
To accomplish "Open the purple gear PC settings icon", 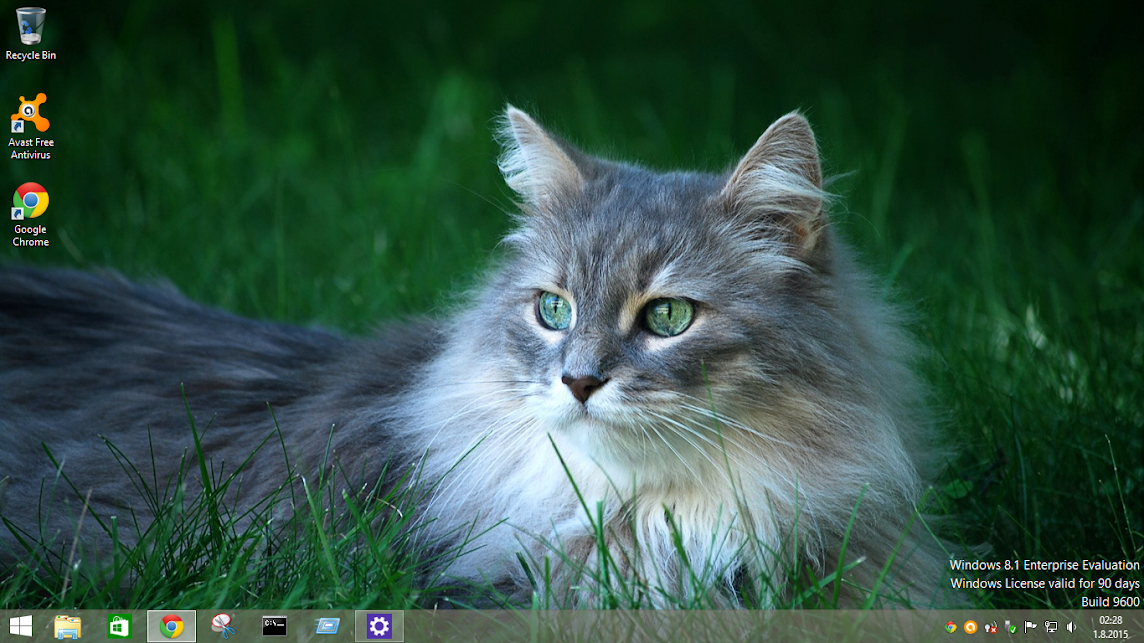I will (379, 626).
